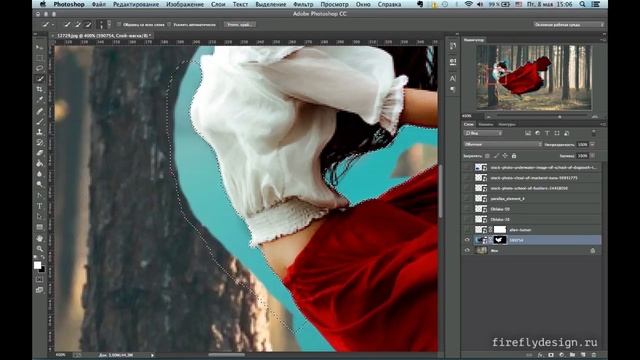
Task: Select the Path Selection tool
Action: (40, 217)
